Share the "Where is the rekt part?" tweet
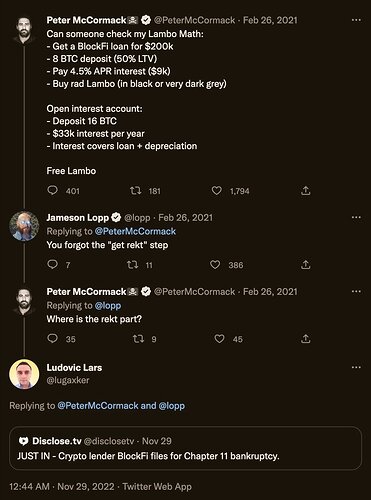The height and width of the screenshot is (500, 371). point(306,339)
